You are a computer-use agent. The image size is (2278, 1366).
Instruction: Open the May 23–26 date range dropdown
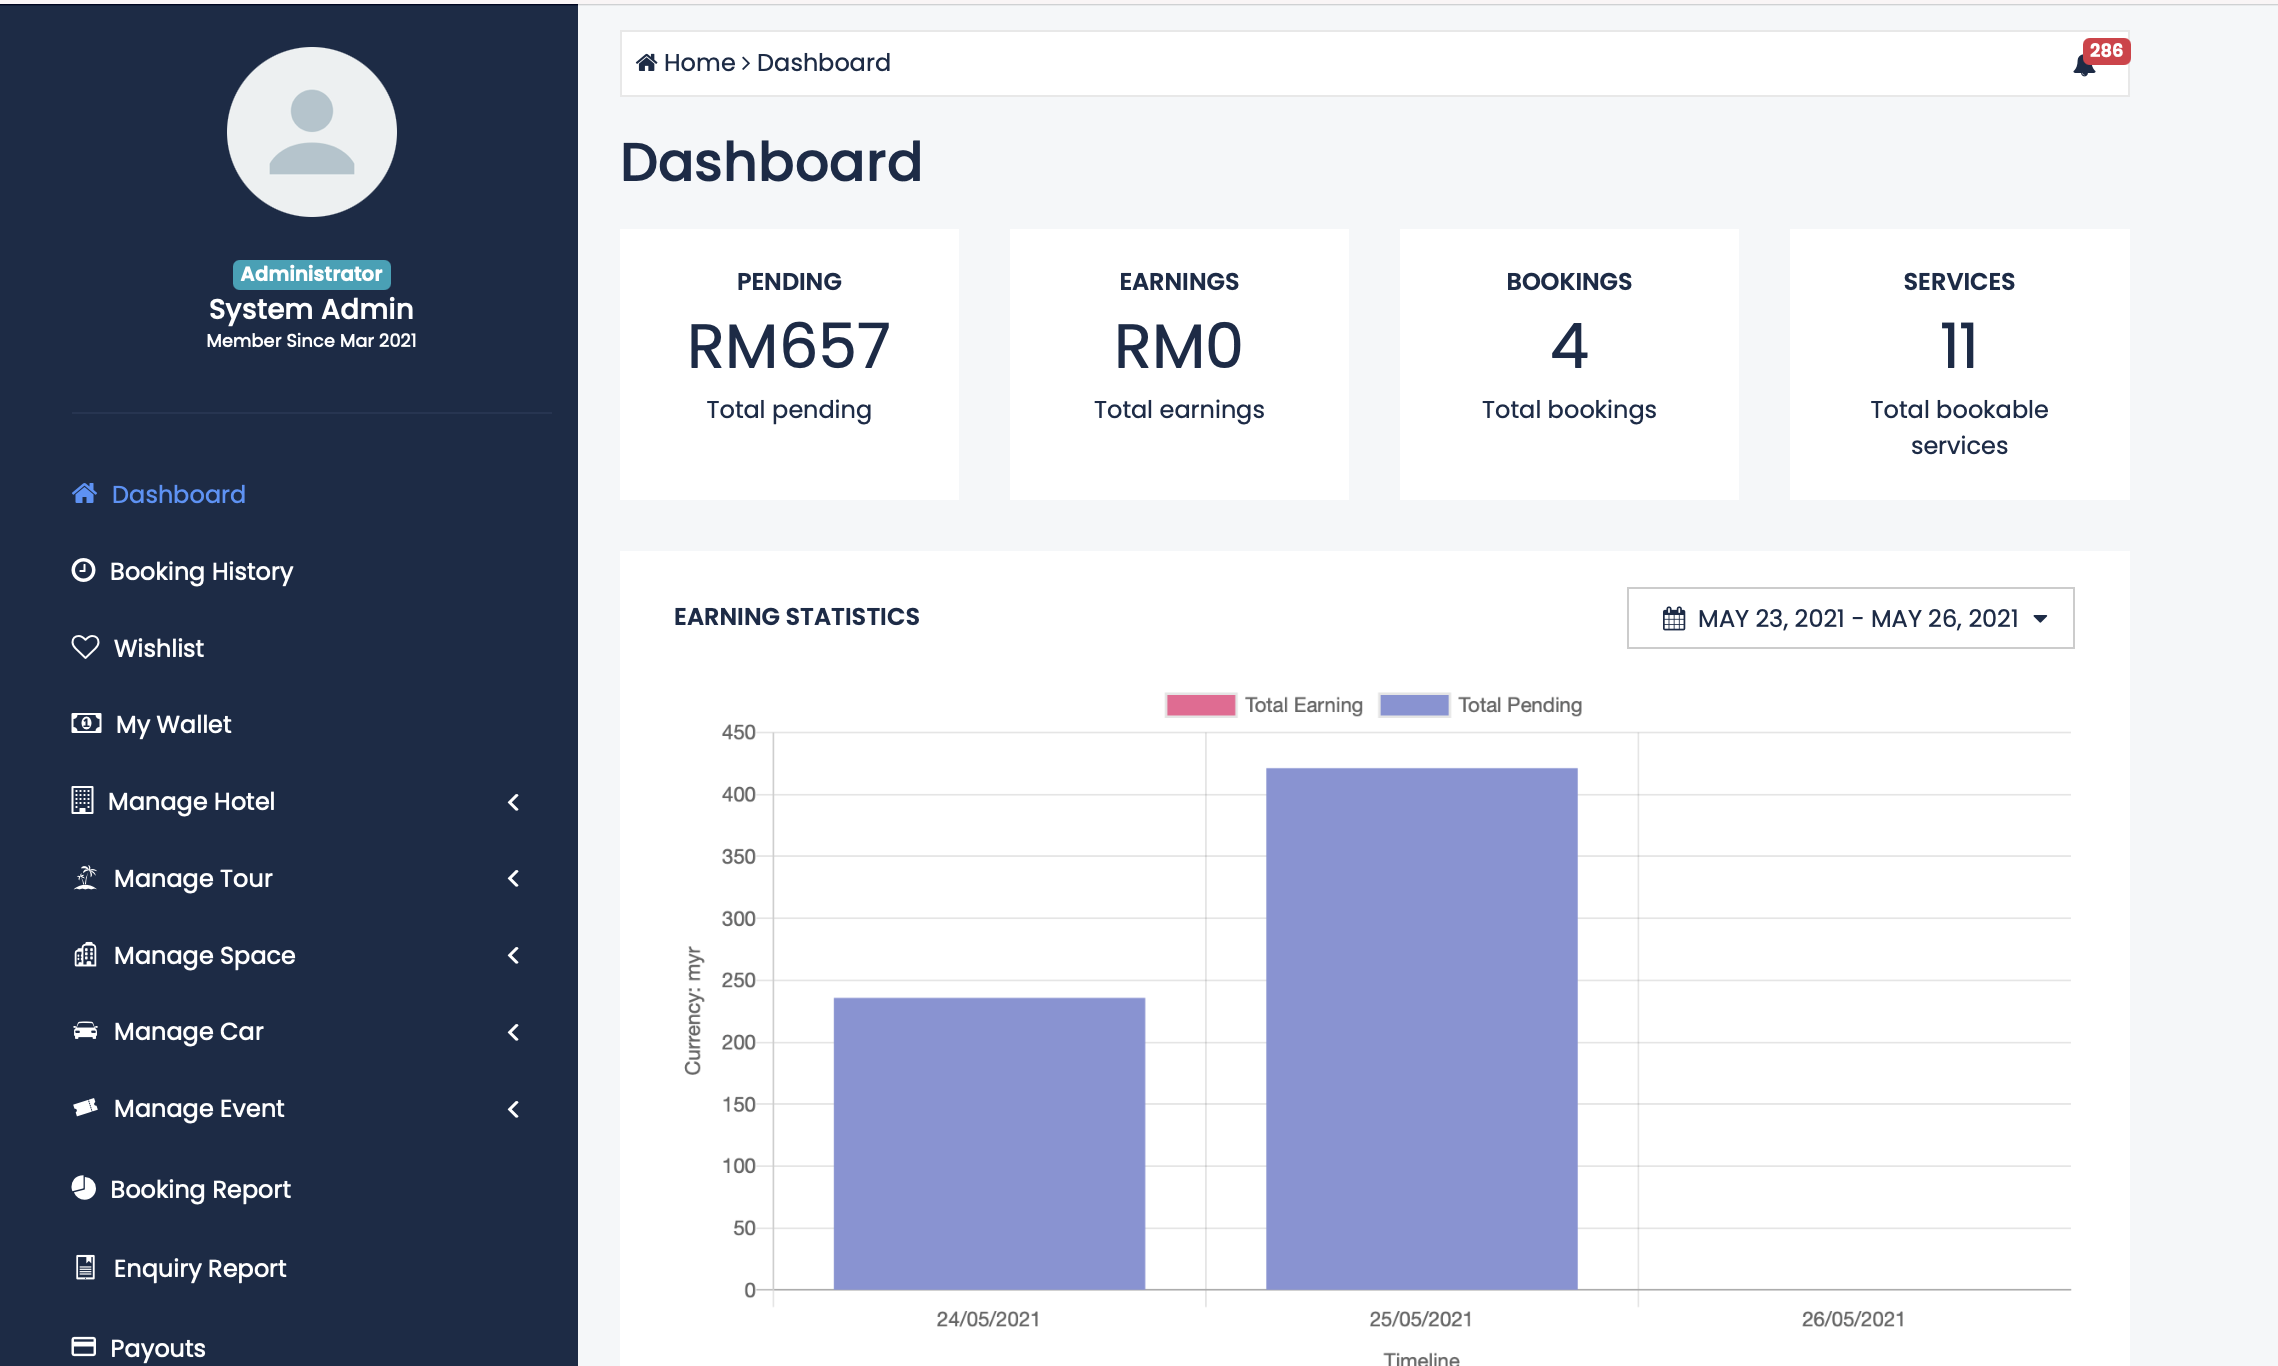pyautogui.click(x=1850, y=618)
